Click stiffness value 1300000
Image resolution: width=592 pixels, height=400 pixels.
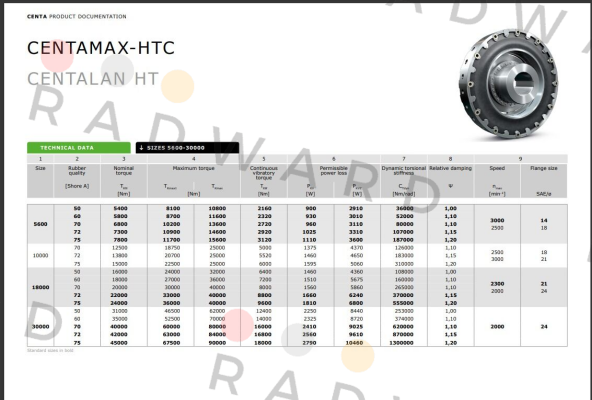(x=401, y=343)
